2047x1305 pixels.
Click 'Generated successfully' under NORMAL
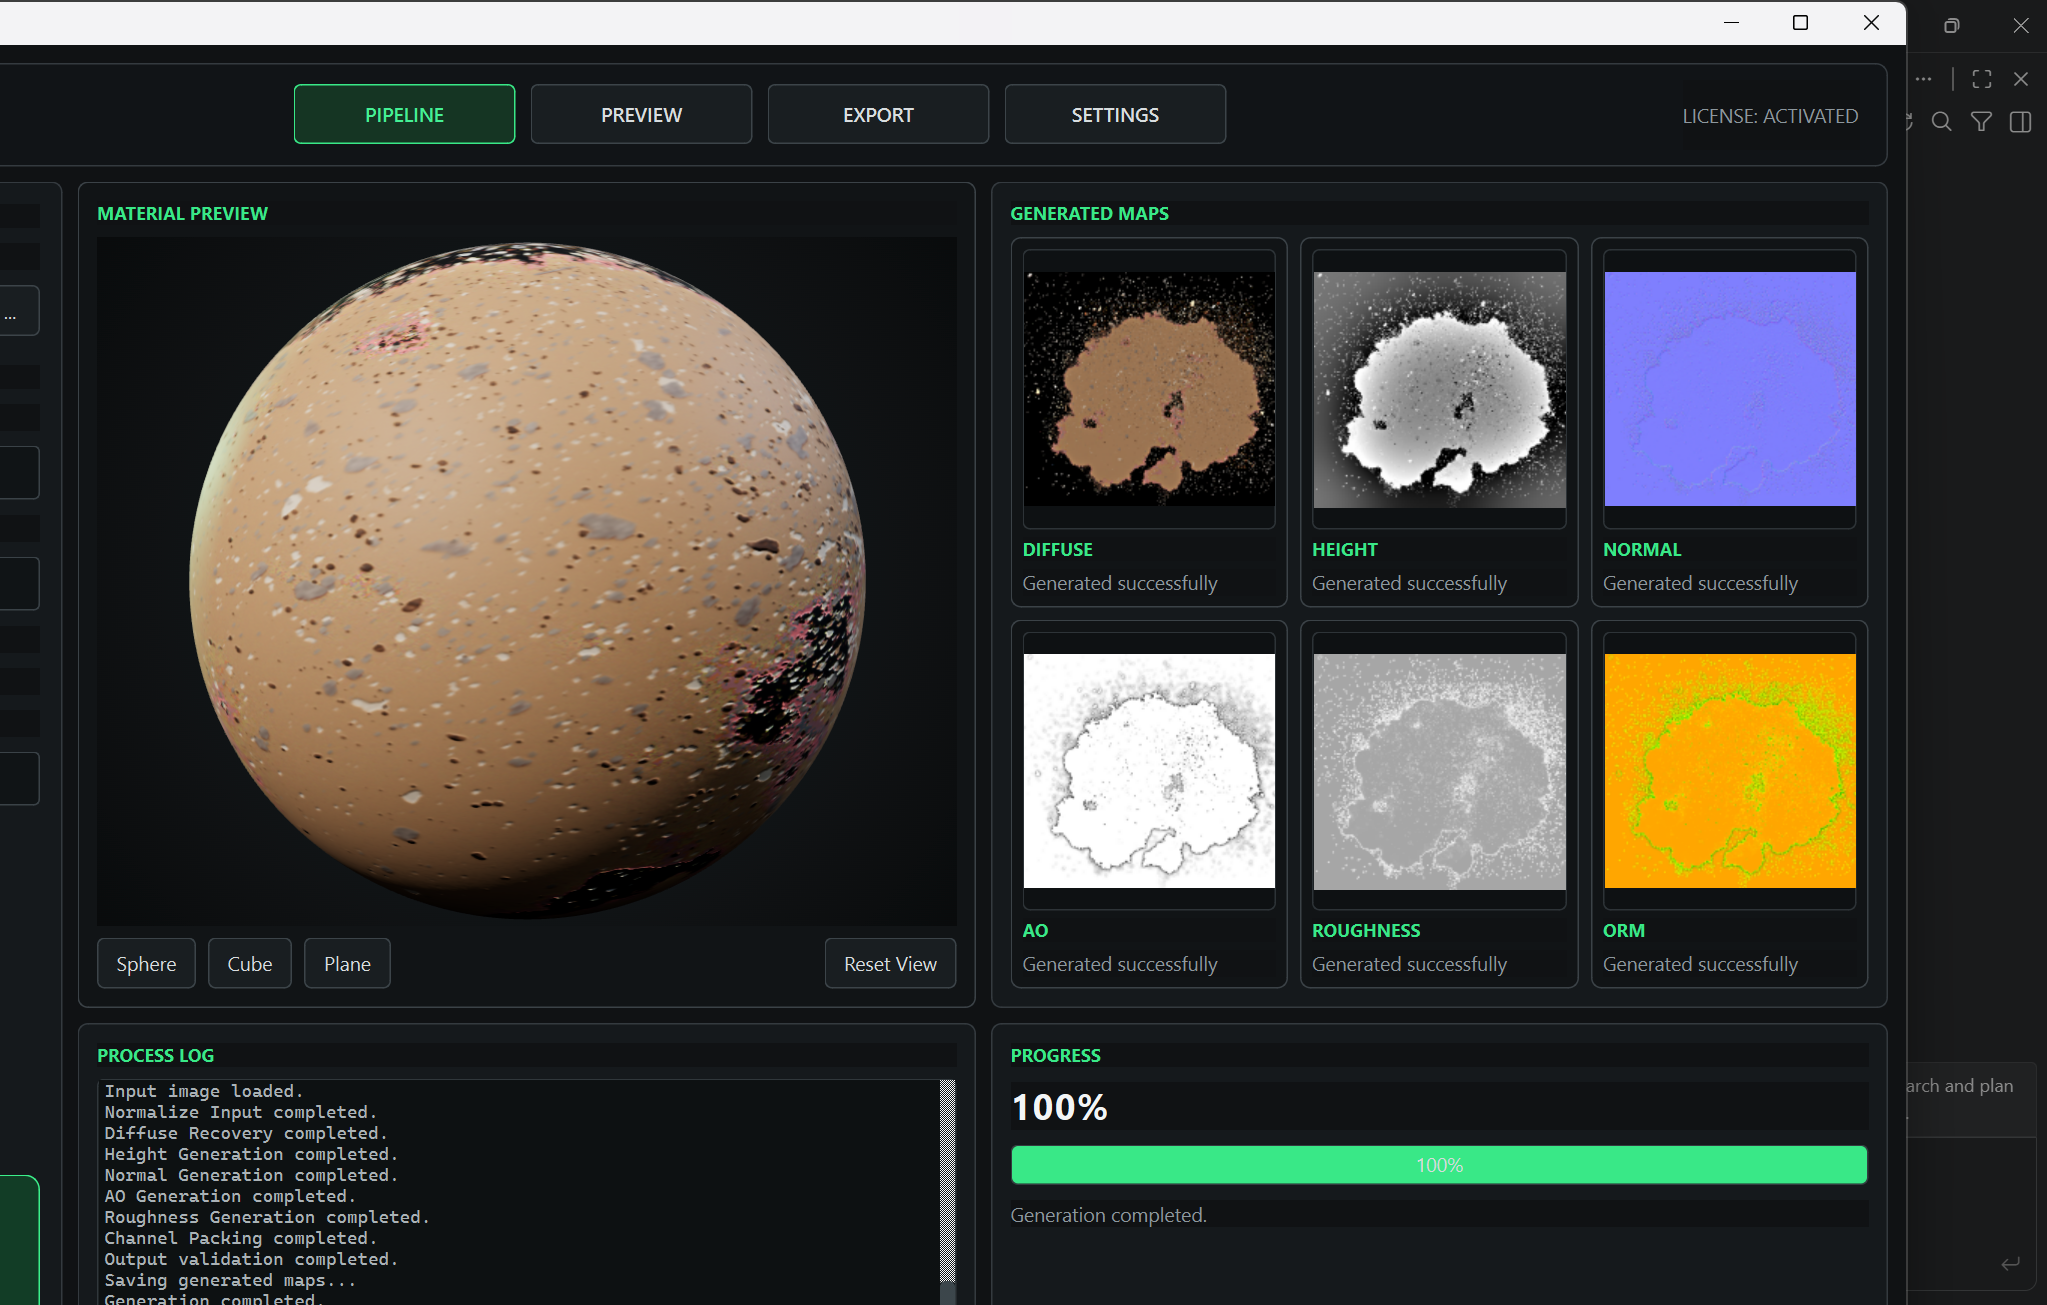point(1700,583)
